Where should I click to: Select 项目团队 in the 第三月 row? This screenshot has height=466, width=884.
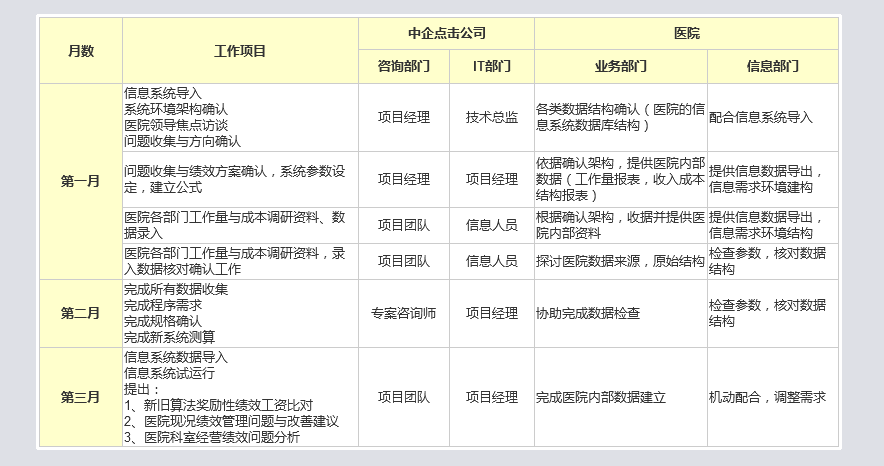click(404, 397)
